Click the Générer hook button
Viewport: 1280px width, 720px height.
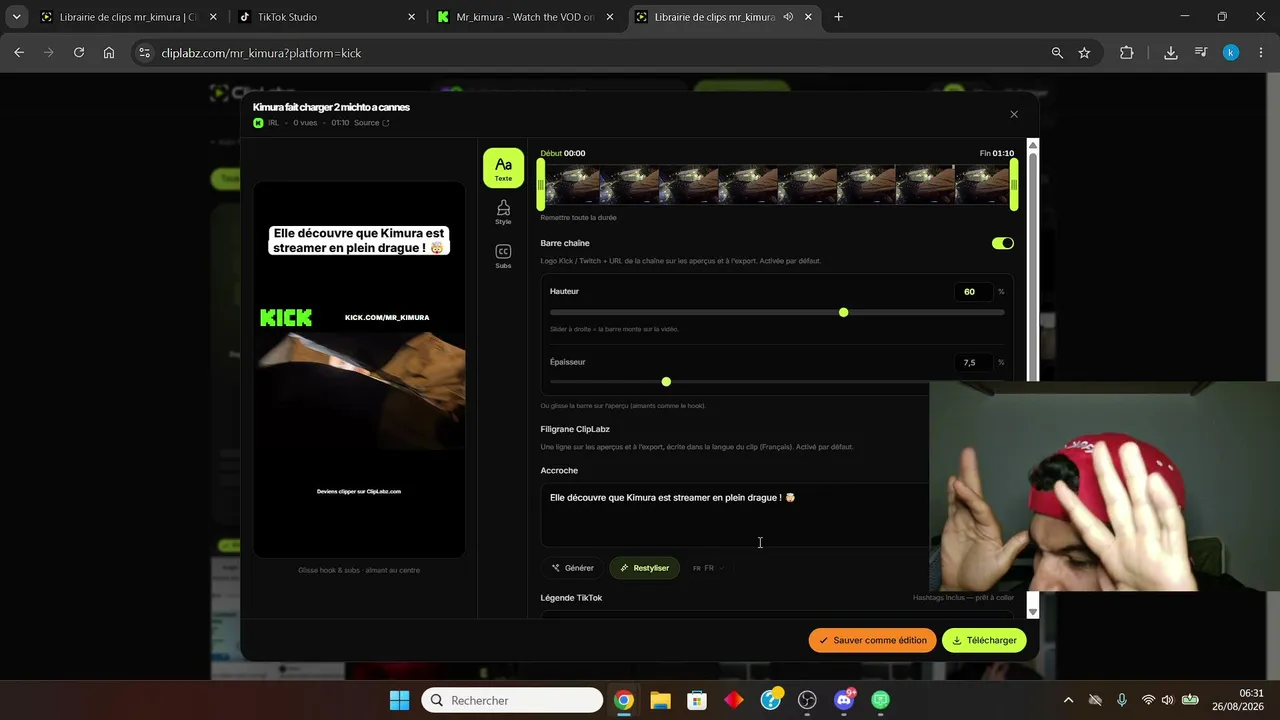pyautogui.click(x=573, y=568)
